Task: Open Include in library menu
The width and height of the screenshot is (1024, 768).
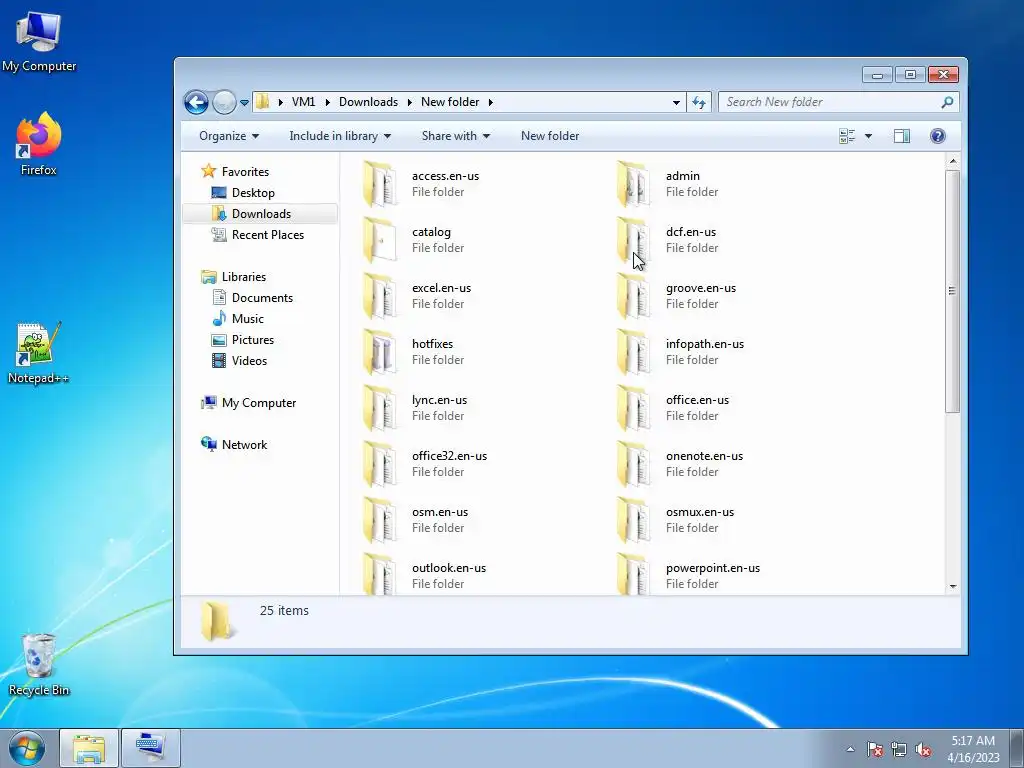Action: [x=340, y=136]
